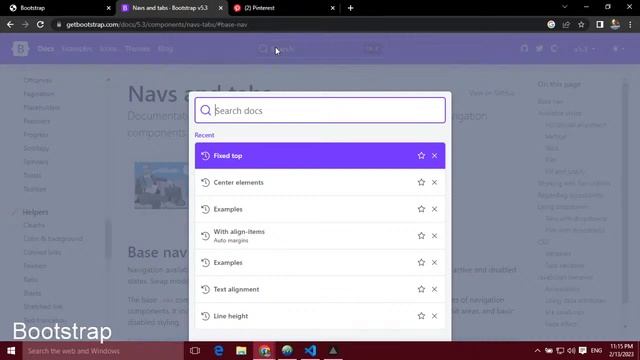Go back to the previous page
This screenshot has width=640, height=360.
10,24
